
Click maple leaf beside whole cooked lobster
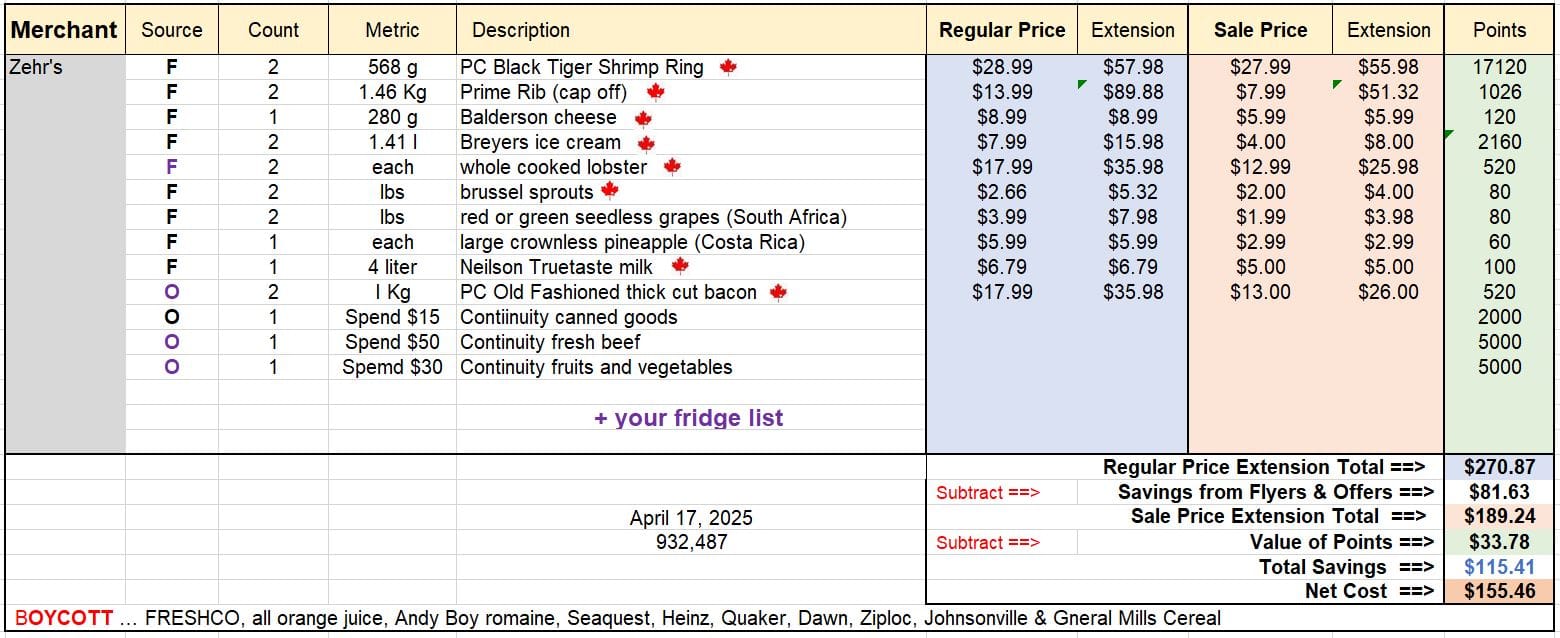pos(672,167)
